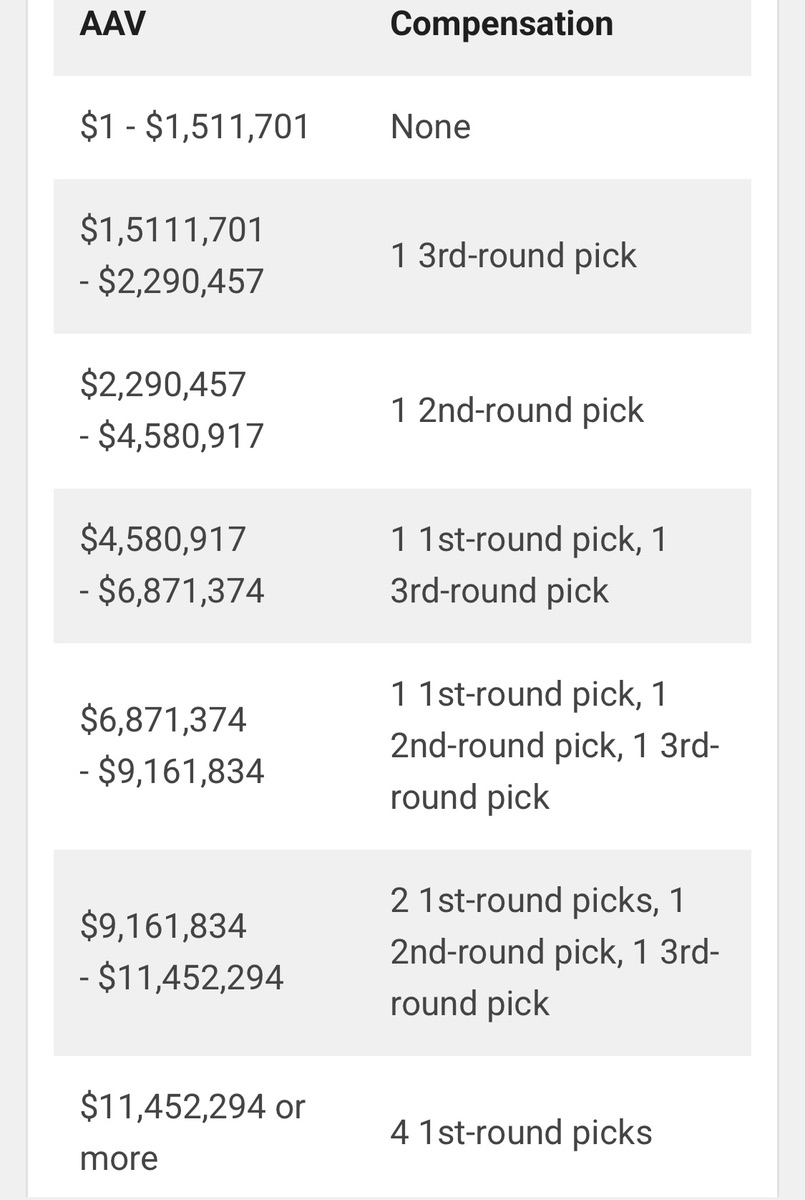Select the '$11,452,294 or more' AAV cell
The height and width of the screenshot is (1200, 805).
[x=192, y=1132]
